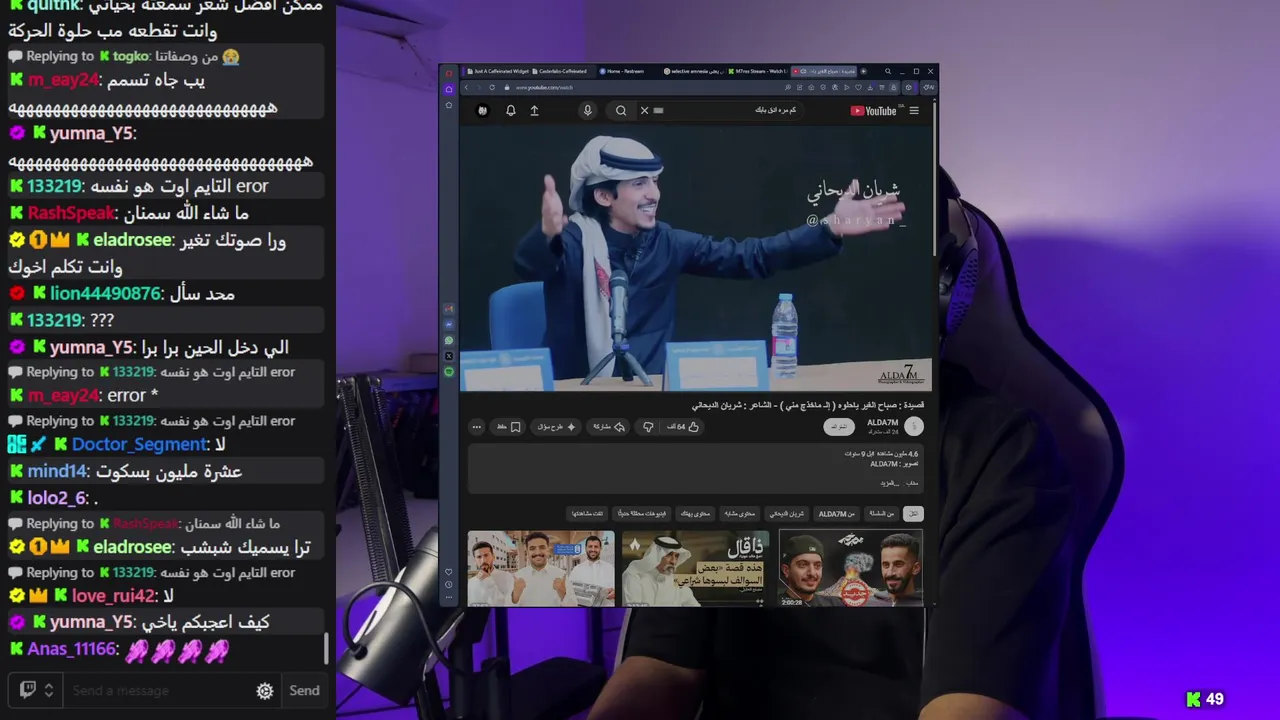Open YouTube account avatar
This screenshot has height=720, width=1280.
click(482, 110)
